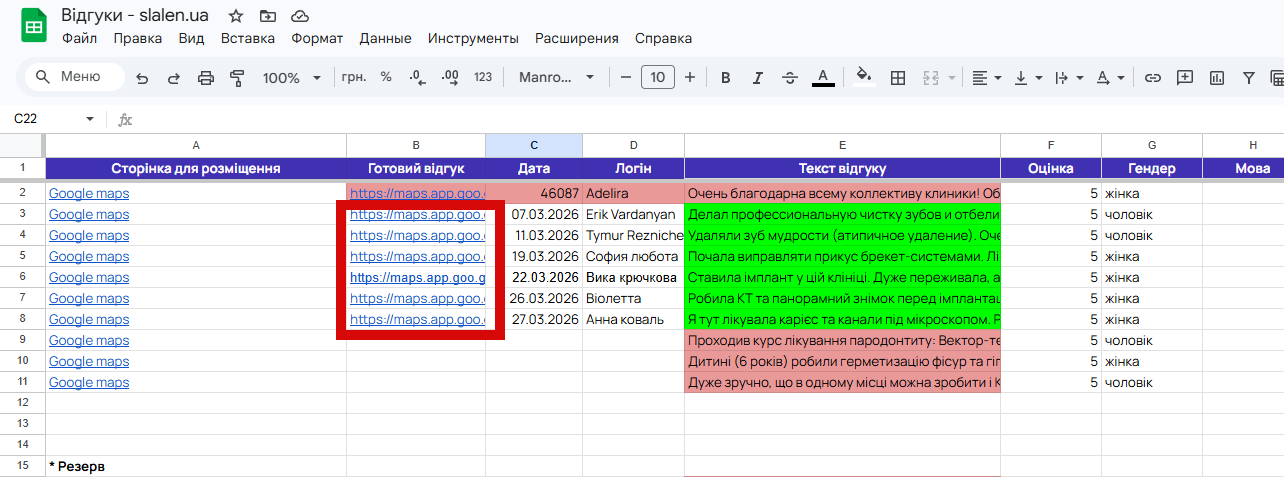Apply currency format грн.

click(x=354, y=77)
